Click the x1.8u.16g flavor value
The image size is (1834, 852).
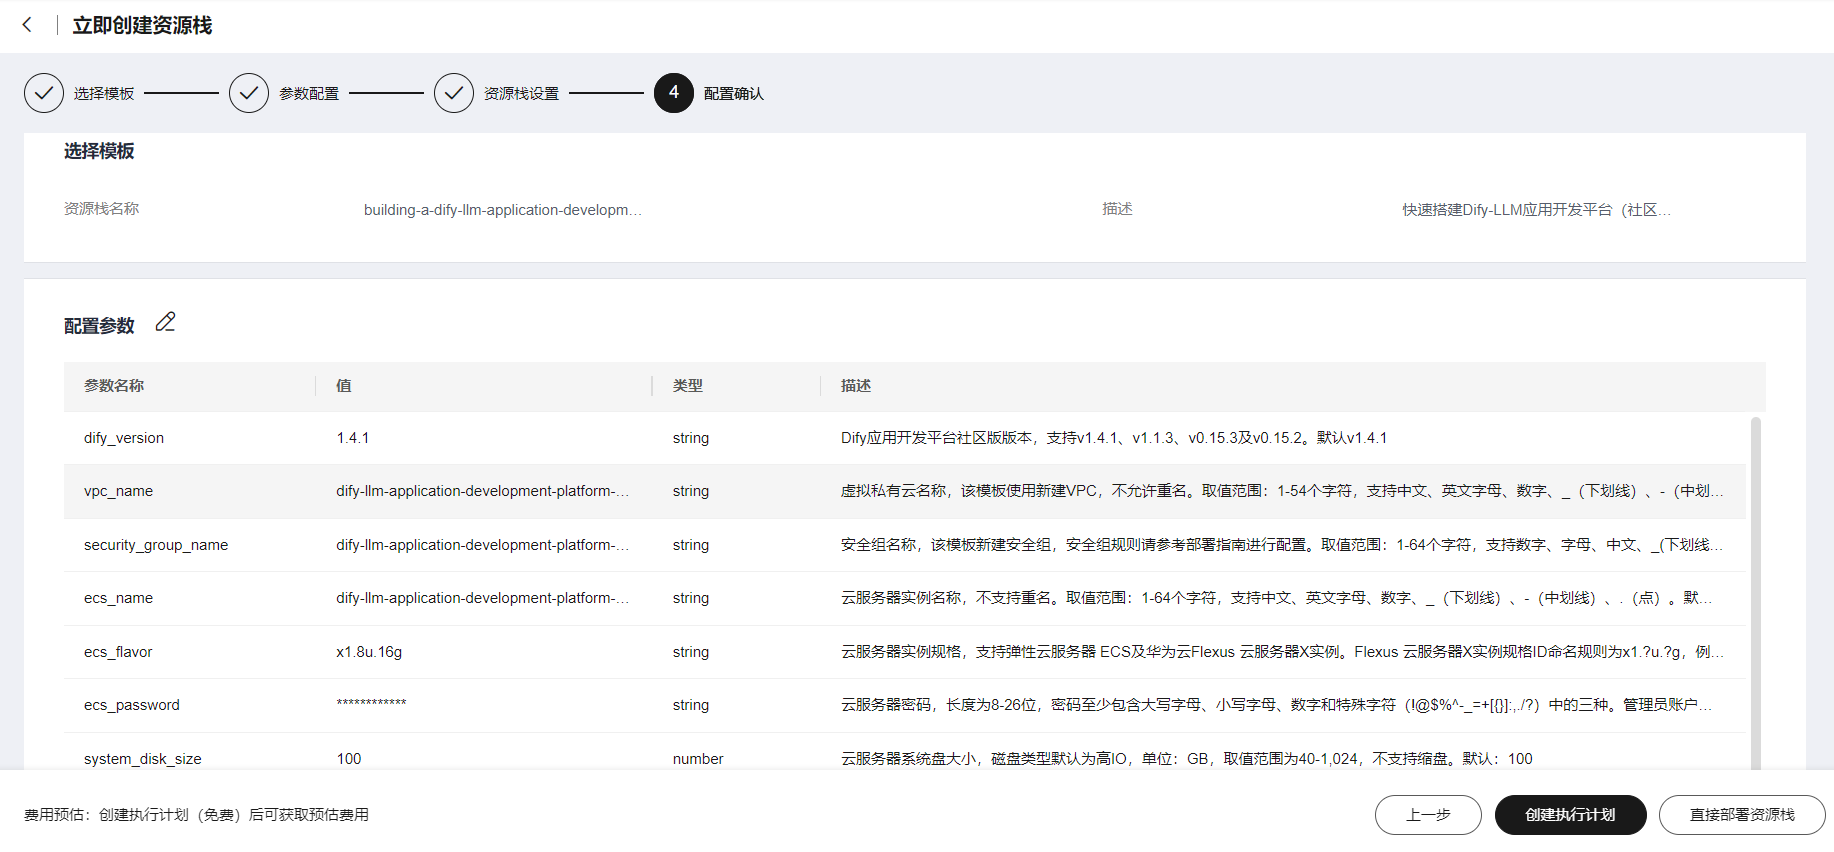click(369, 652)
